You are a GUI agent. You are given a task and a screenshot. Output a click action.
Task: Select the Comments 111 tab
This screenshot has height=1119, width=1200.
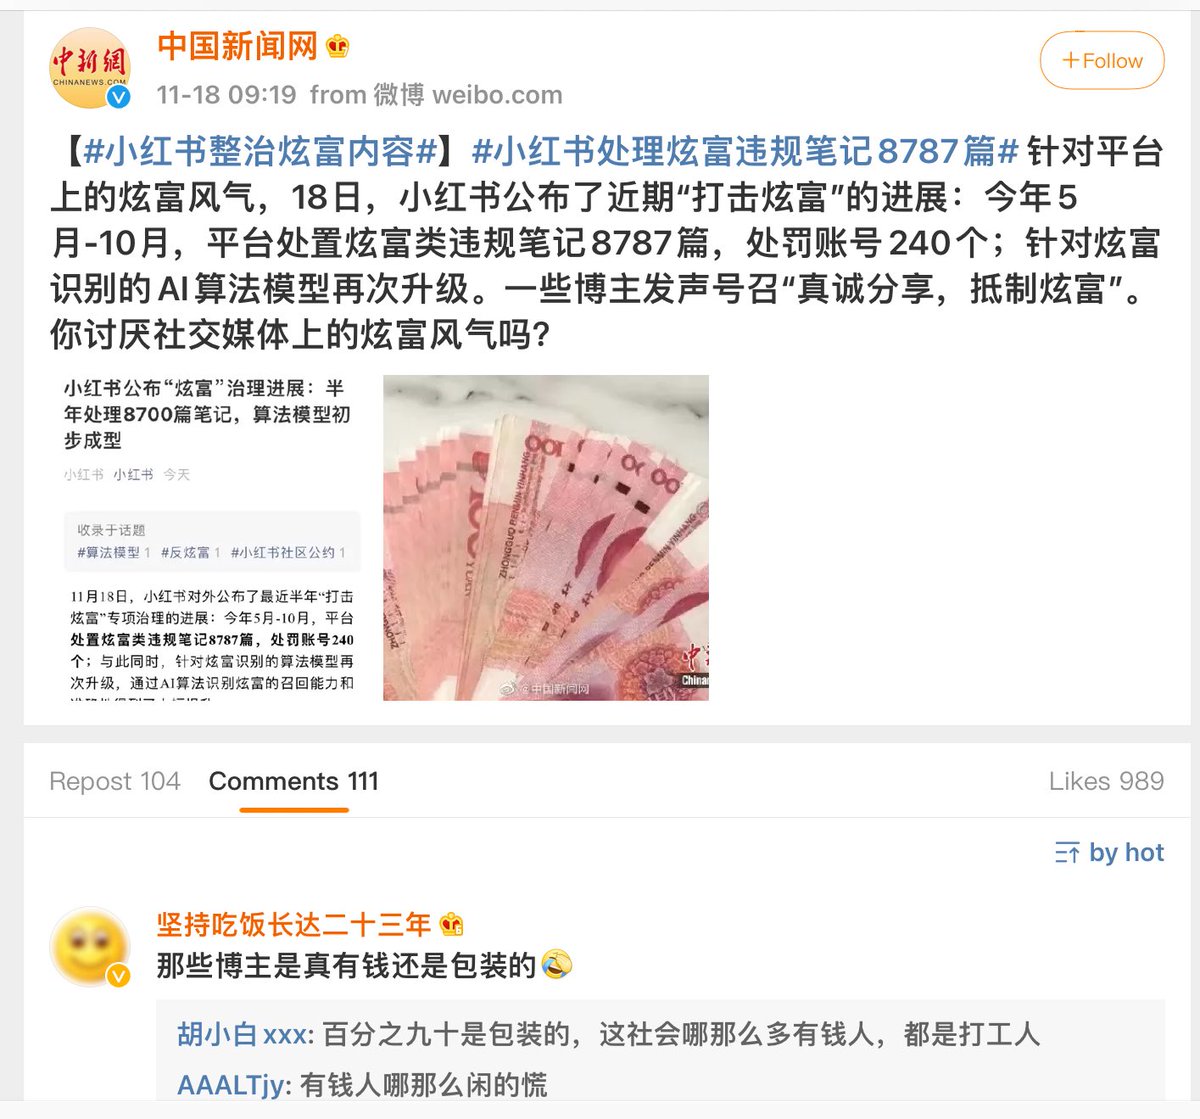(x=294, y=781)
